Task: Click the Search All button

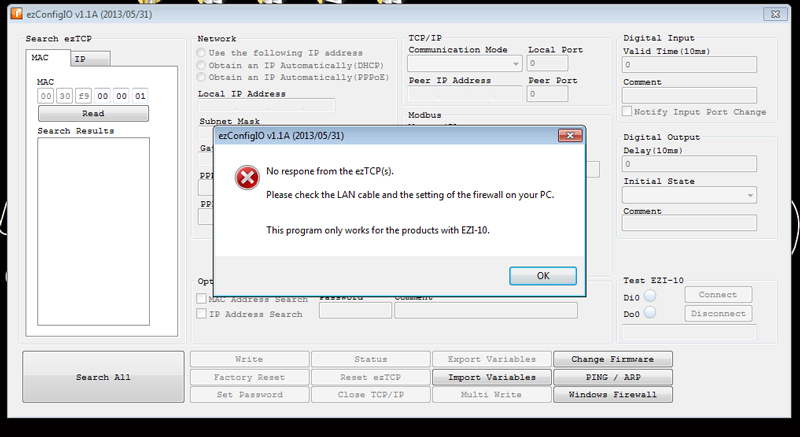Action: (103, 377)
